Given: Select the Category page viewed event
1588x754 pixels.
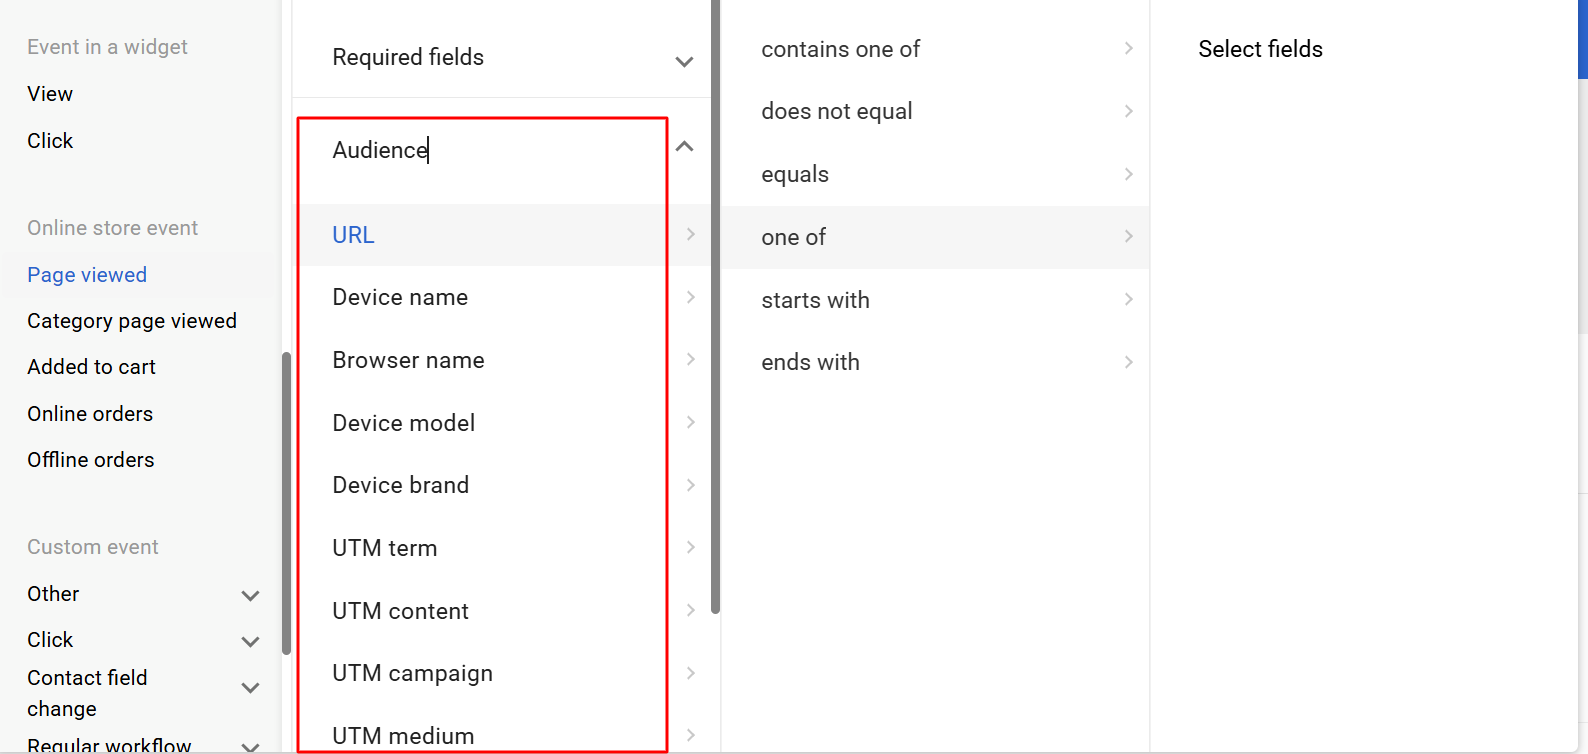Looking at the screenshot, I should click(x=132, y=321).
